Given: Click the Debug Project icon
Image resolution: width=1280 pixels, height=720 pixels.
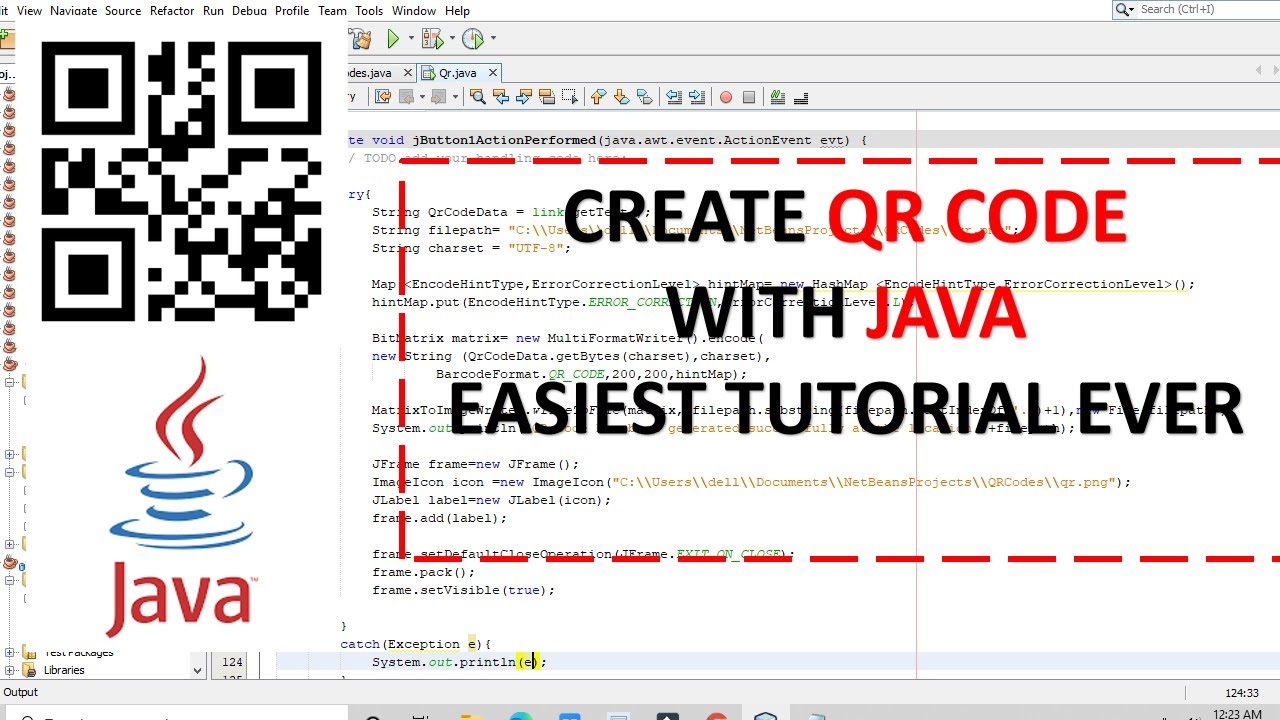Looking at the screenshot, I should click(432, 39).
